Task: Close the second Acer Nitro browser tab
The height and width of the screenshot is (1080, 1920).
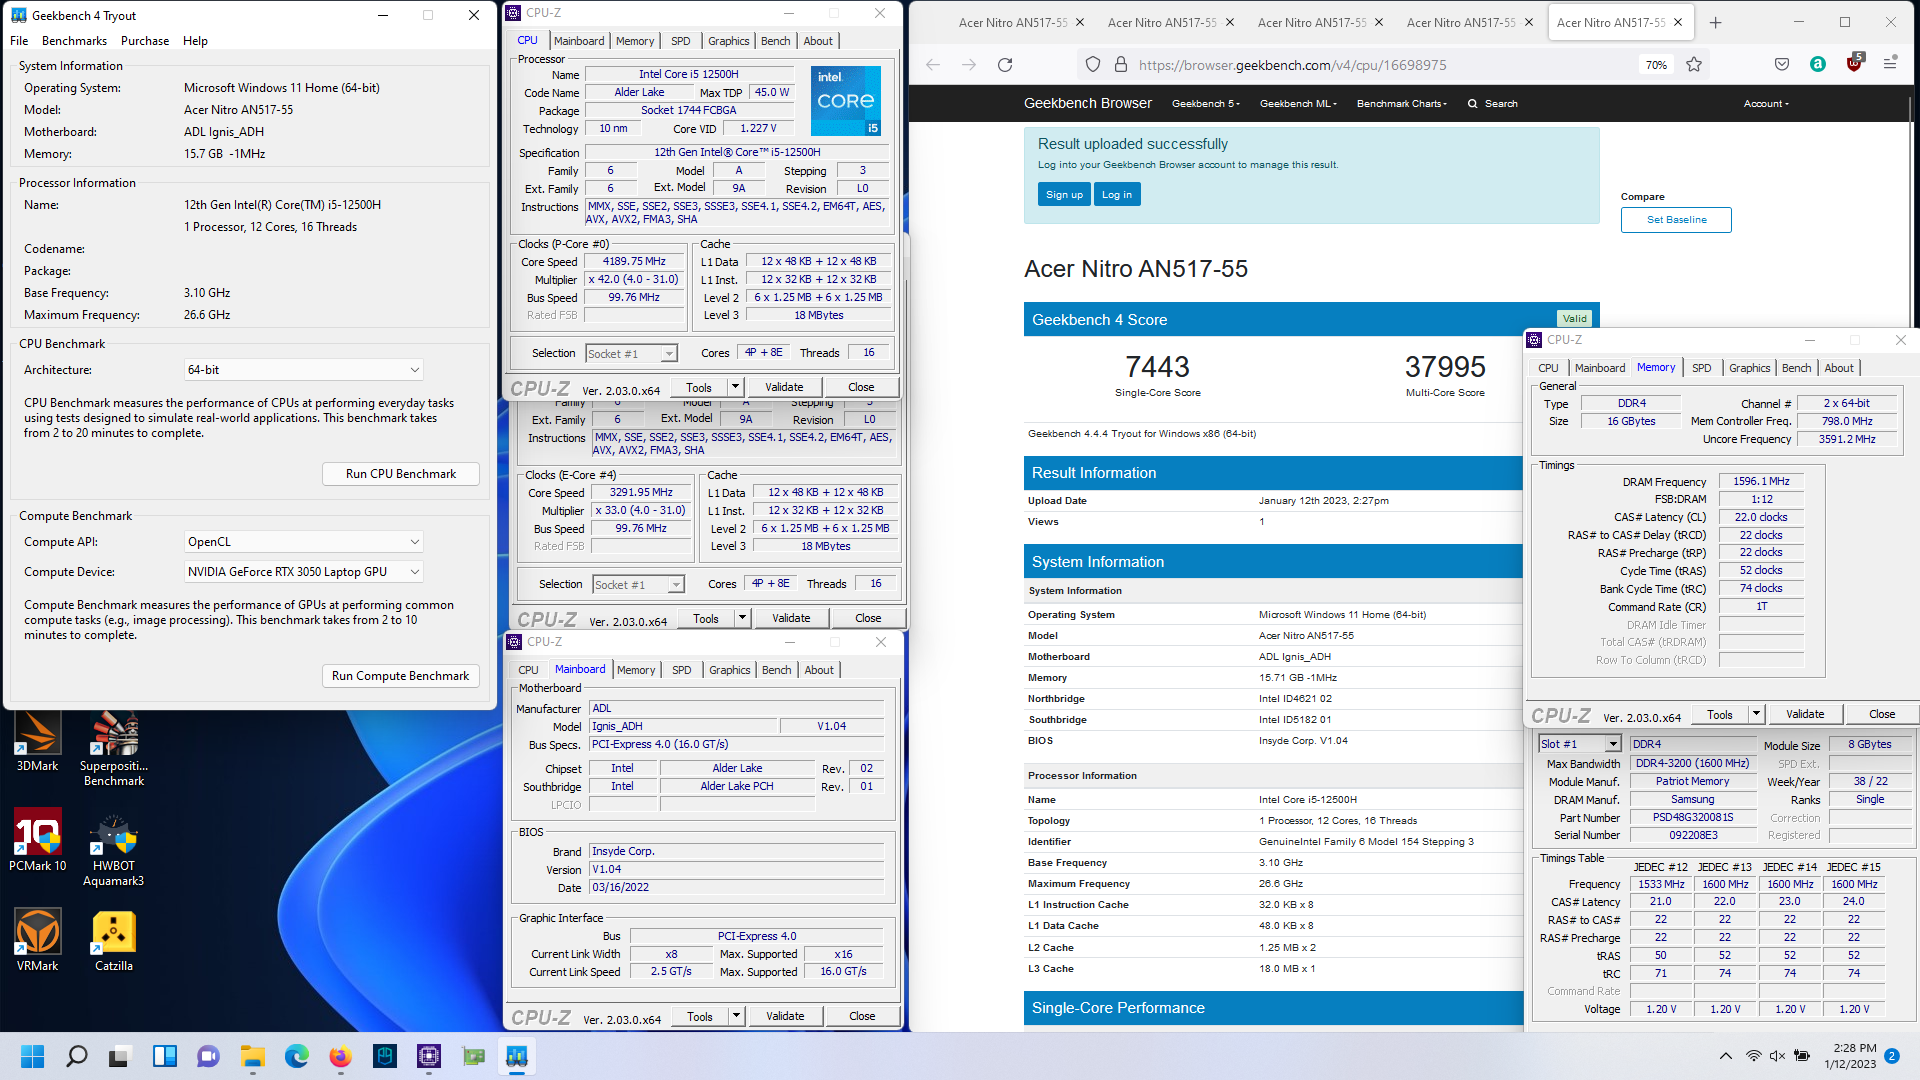Action: [1229, 22]
